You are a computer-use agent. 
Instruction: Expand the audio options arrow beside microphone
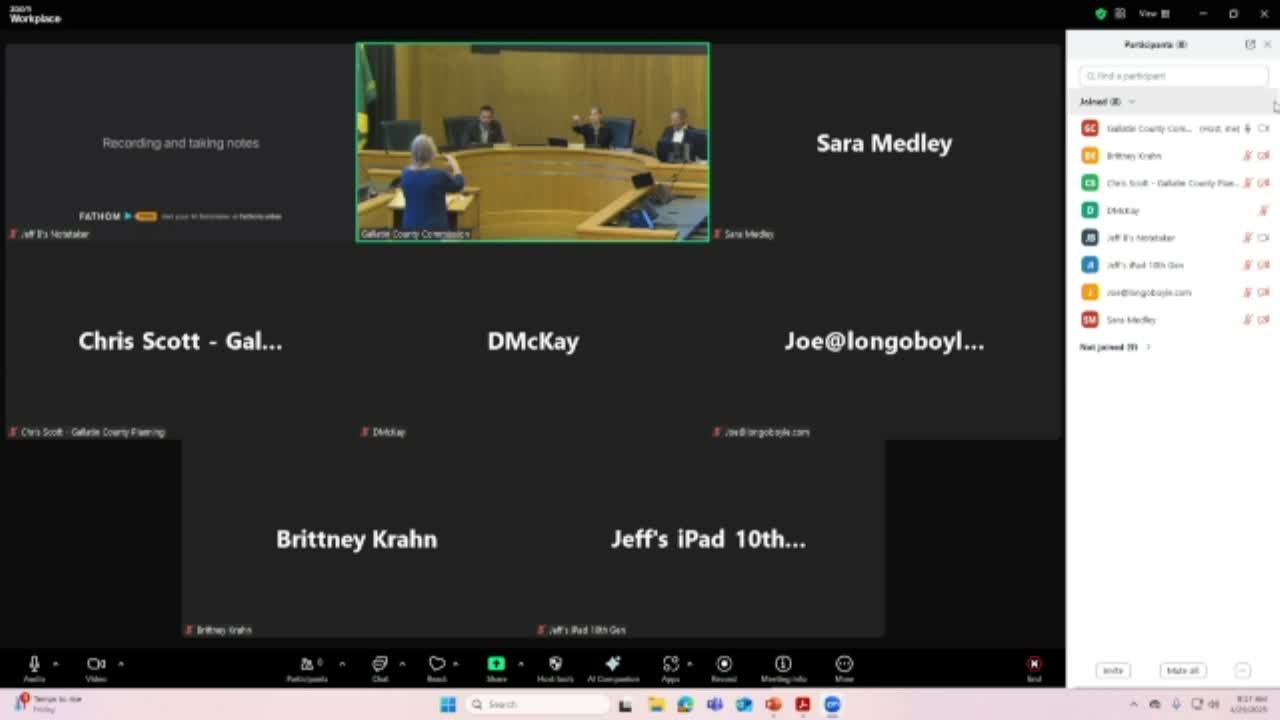coord(56,663)
